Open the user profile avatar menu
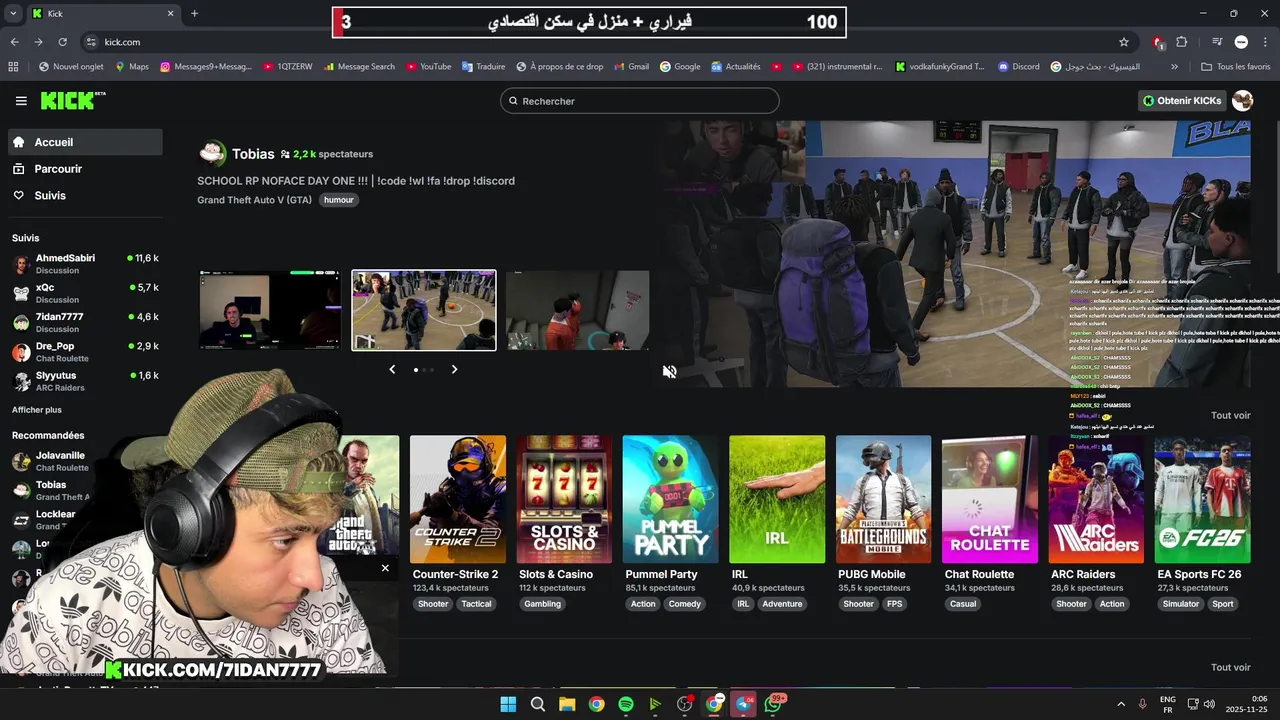1280x720 pixels. [1243, 101]
